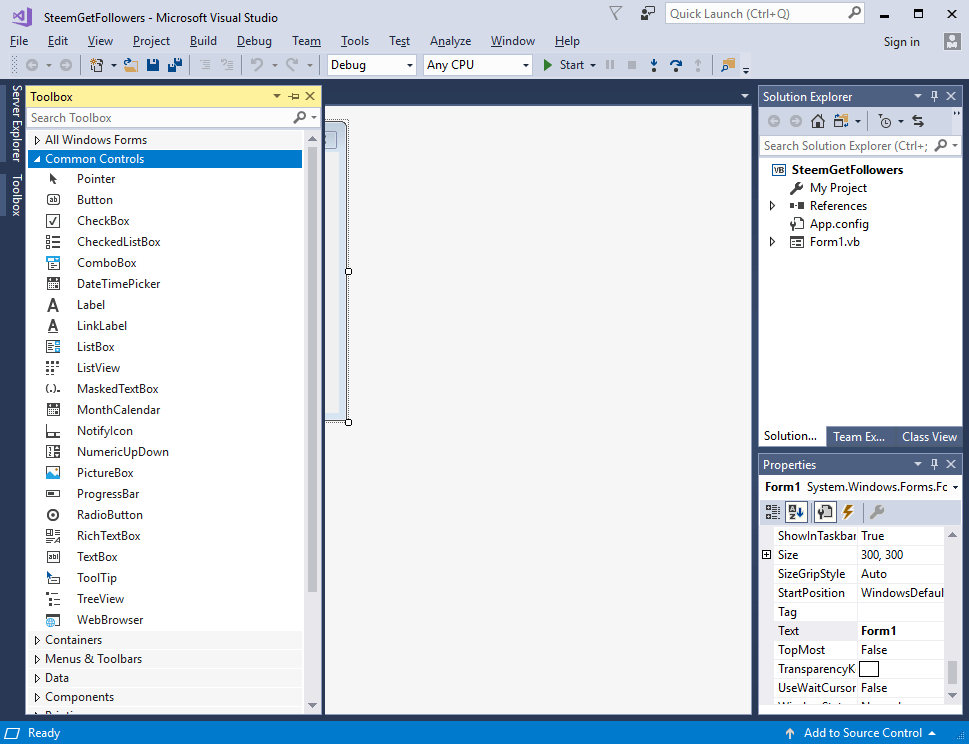Toggle auto-hide pin on the Toolbox panel
This screenshot has height=744, width=969.
click(294, 96)
